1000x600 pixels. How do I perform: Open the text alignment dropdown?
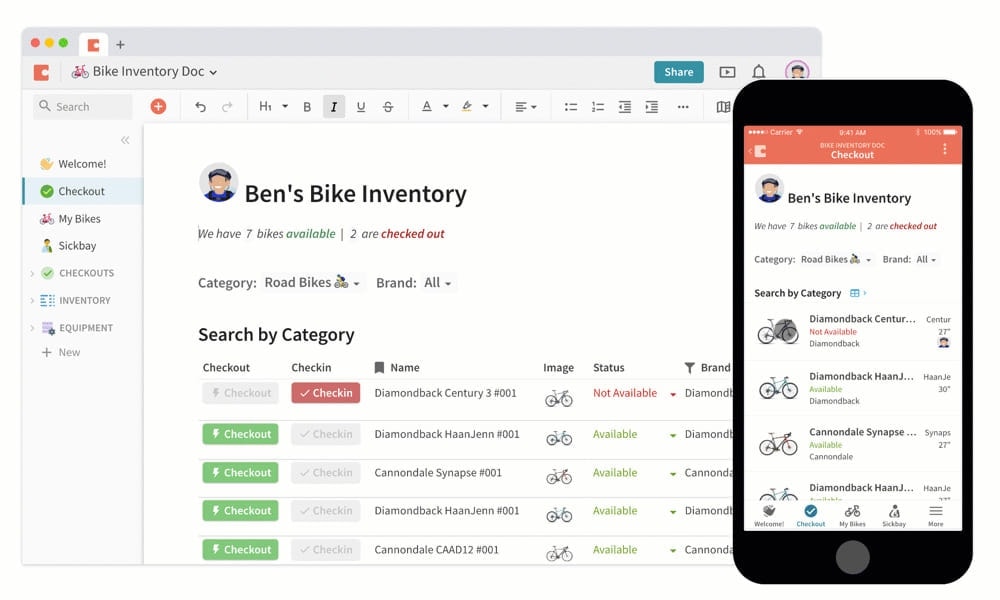pyautogui.click(x=526, y=106)
